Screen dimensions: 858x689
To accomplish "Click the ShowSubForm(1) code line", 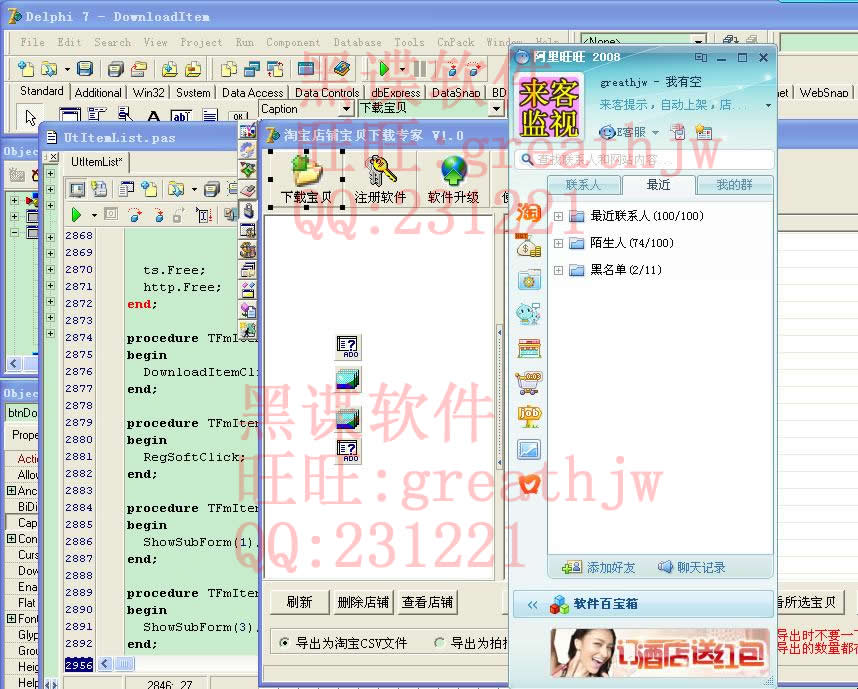I will [200, 542].
